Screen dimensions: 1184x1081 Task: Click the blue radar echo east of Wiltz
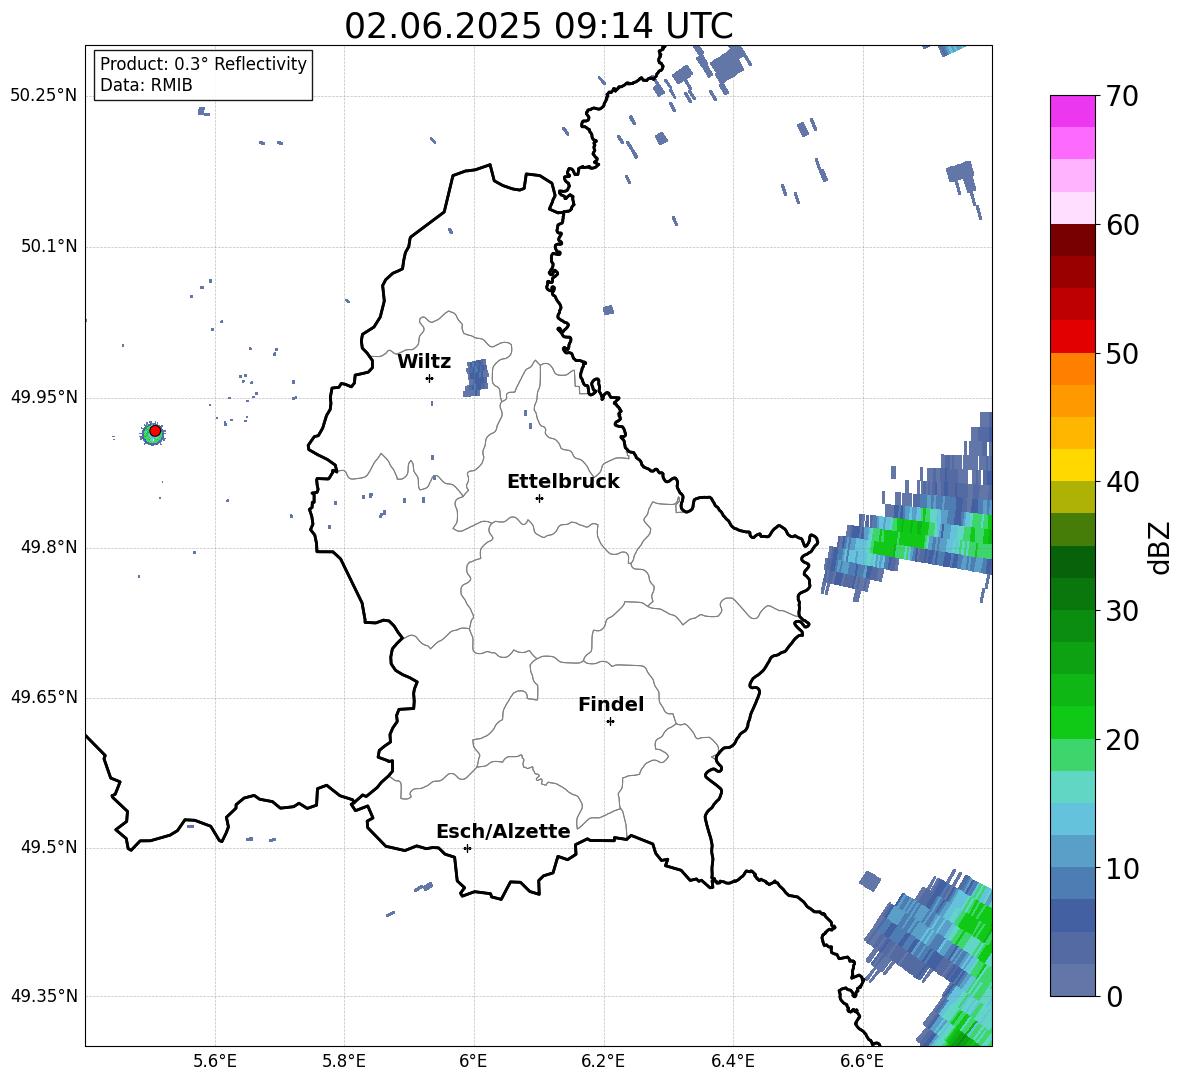(x=476, y=377)
